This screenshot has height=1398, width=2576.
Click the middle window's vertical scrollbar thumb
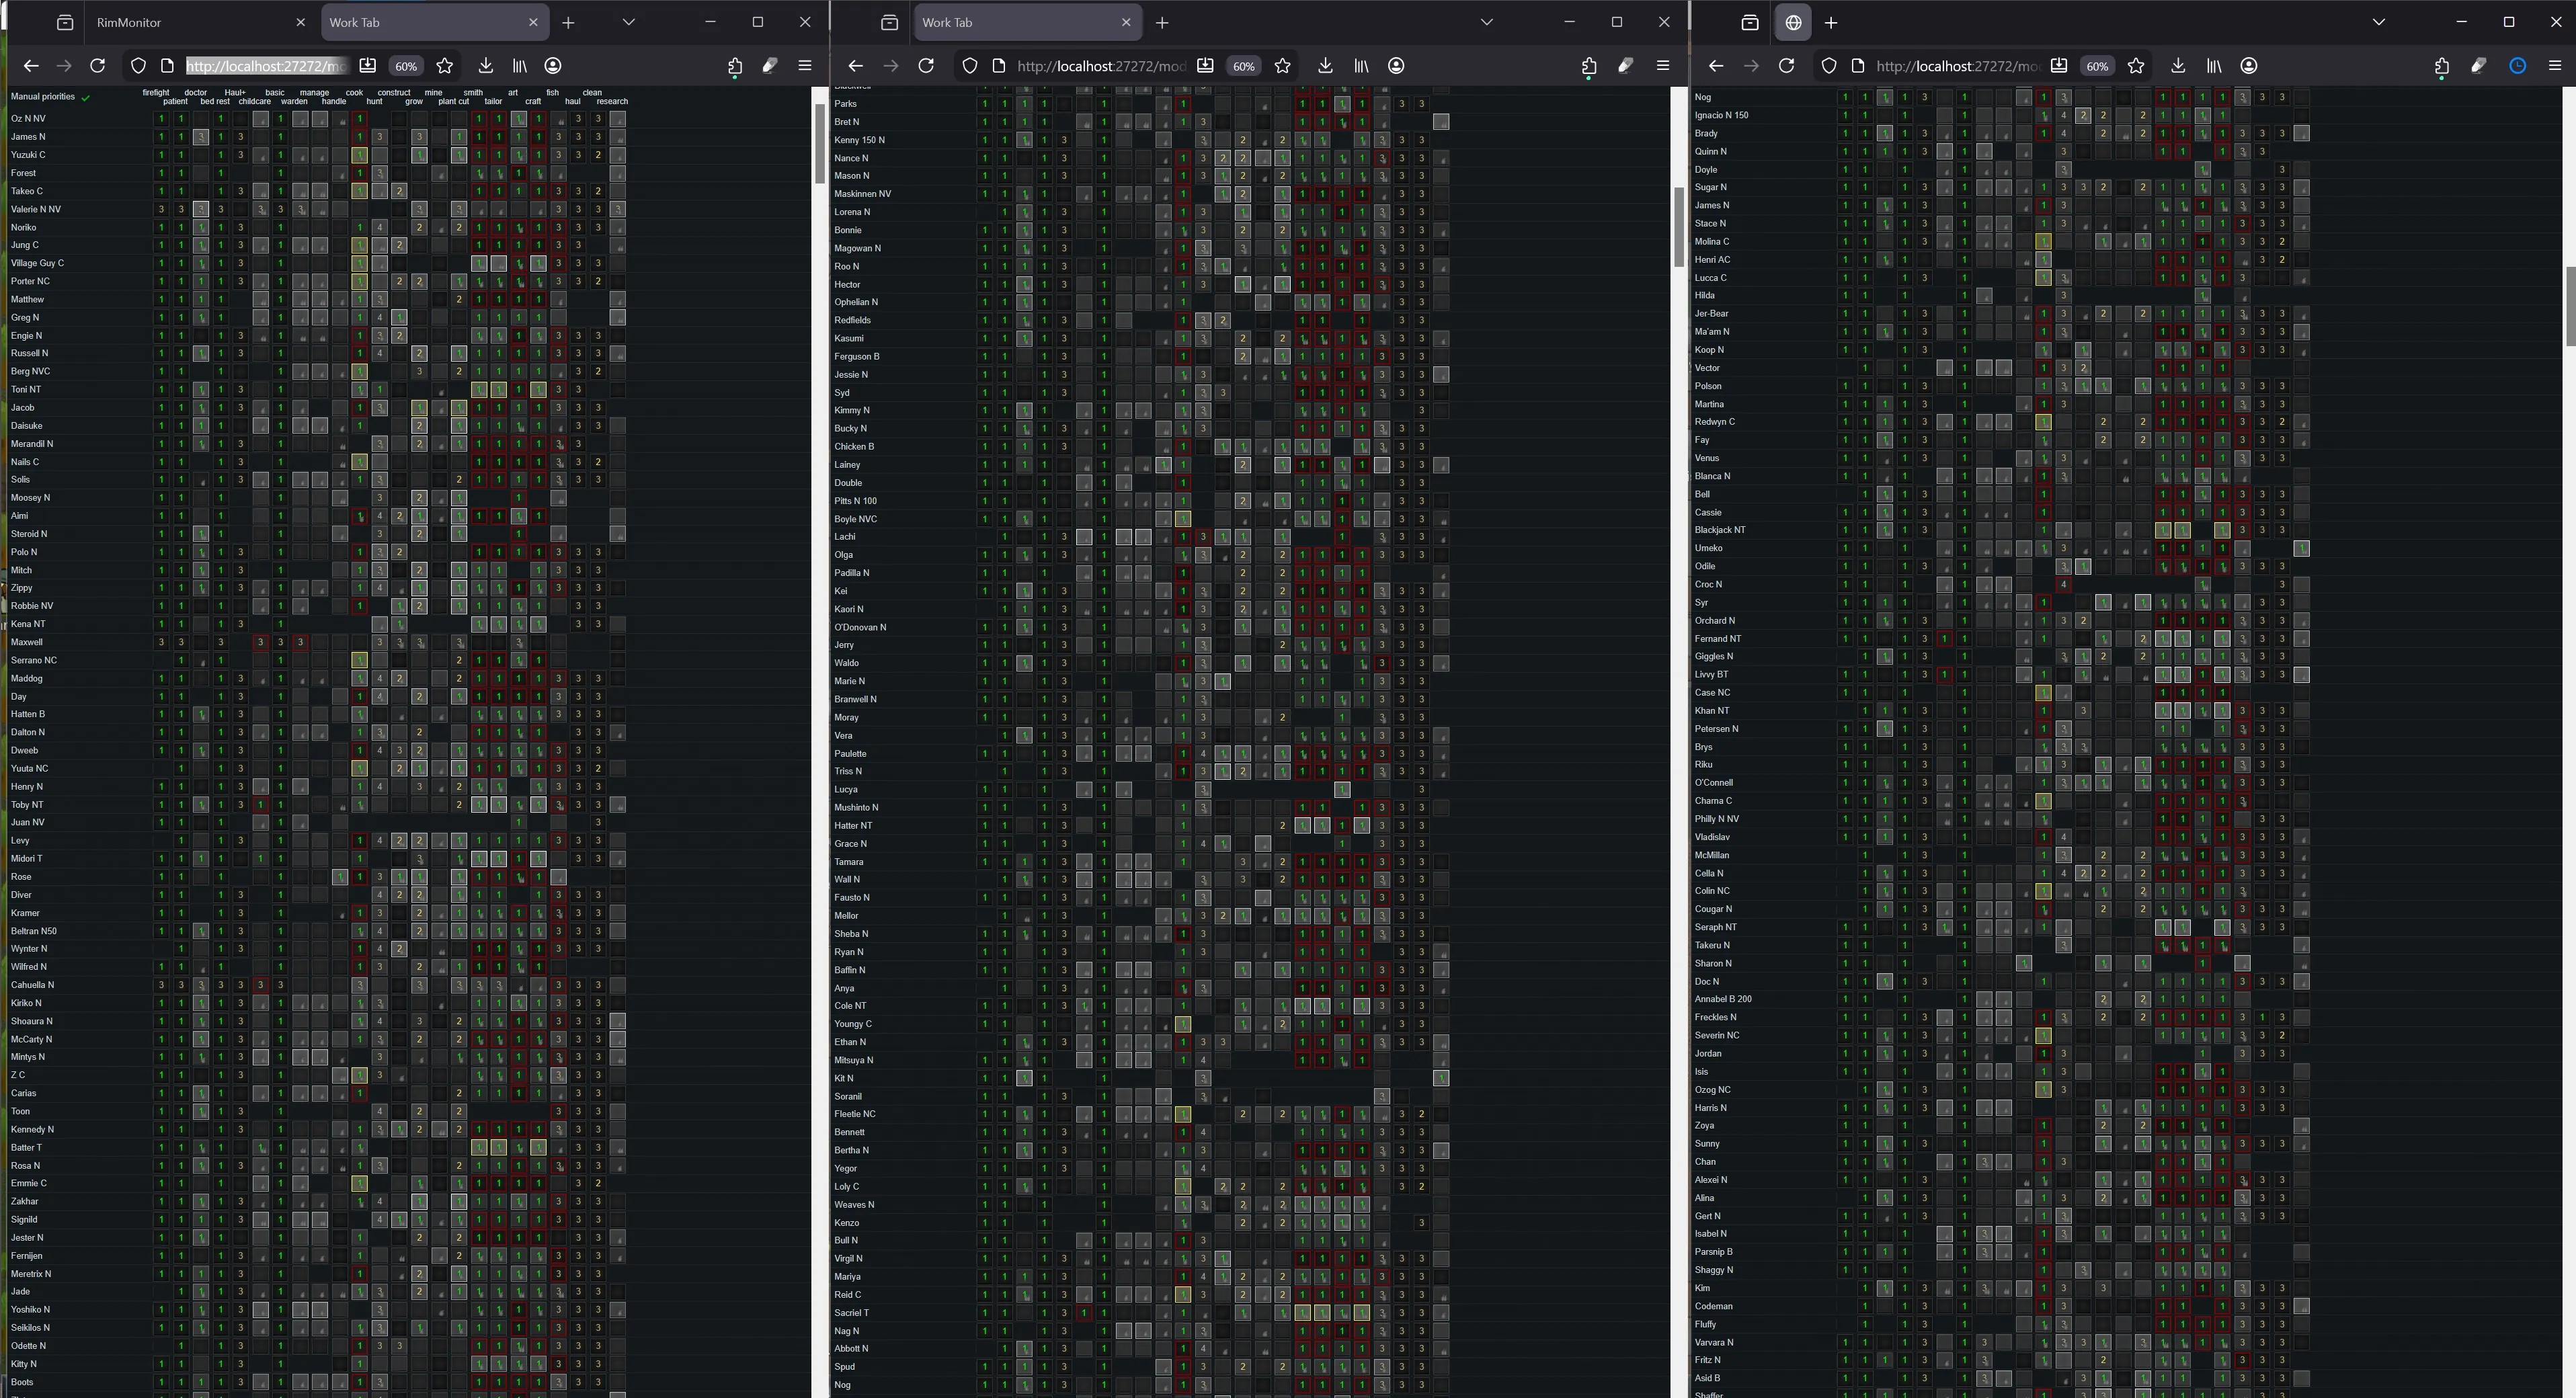pyautogui.click(x=1679, y=227)
